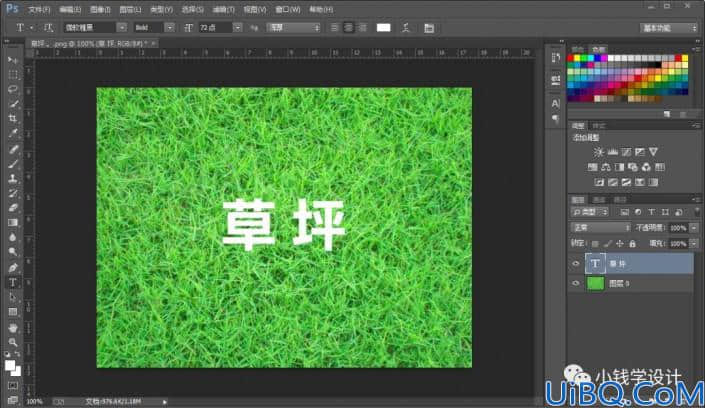The height and width of the screenshot is (408, 705).
Task: Add an Exposure adjustment
Action: pyautogui.click(x=640, y=152)
